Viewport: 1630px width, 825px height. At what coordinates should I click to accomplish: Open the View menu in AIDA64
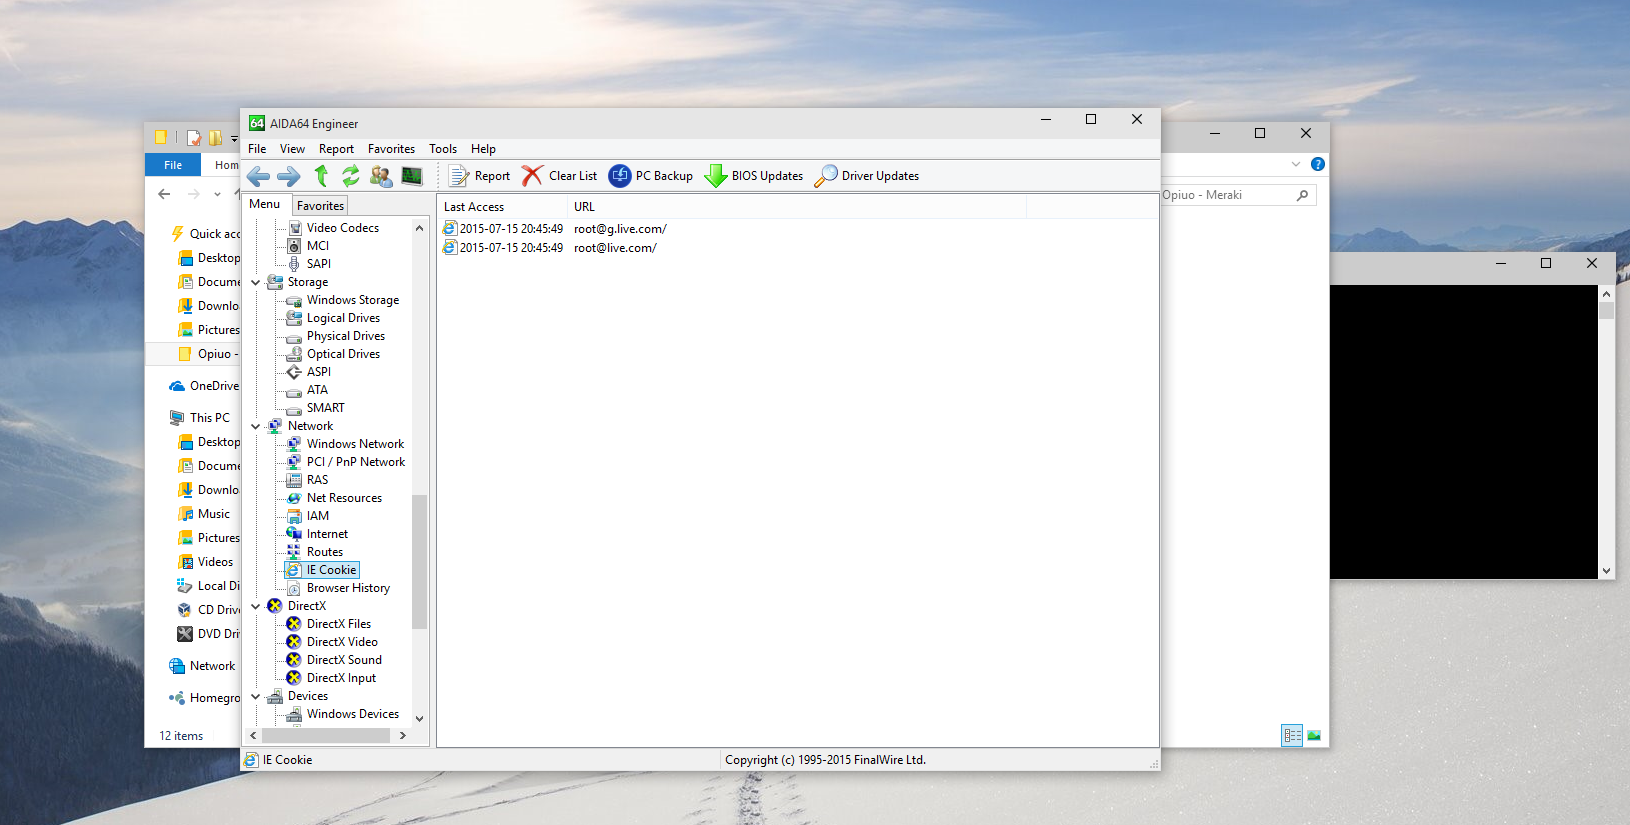pos(292,149)
